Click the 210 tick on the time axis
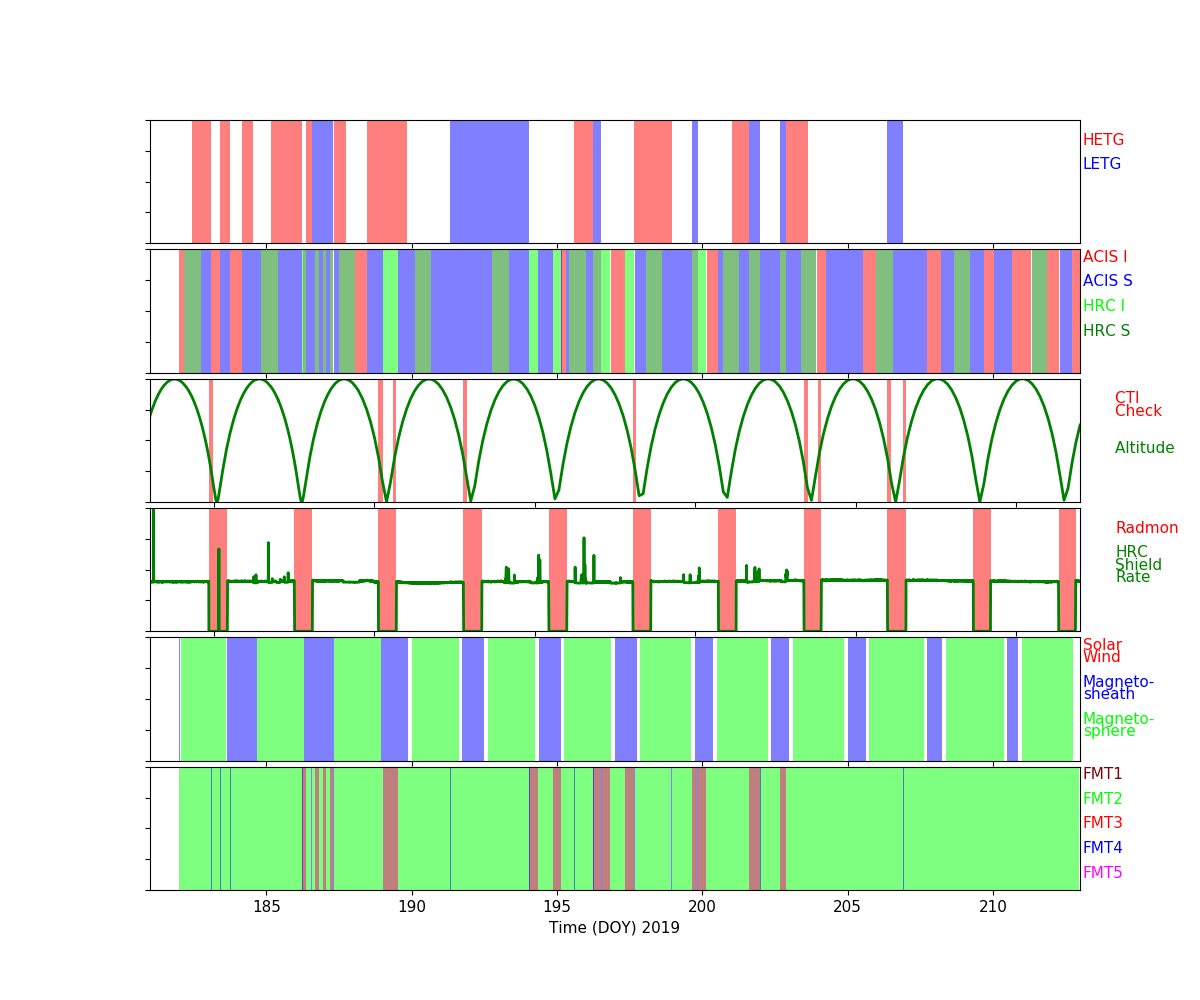The width and height of the screenshot is (1200, 1000). (x=993, y=906)
